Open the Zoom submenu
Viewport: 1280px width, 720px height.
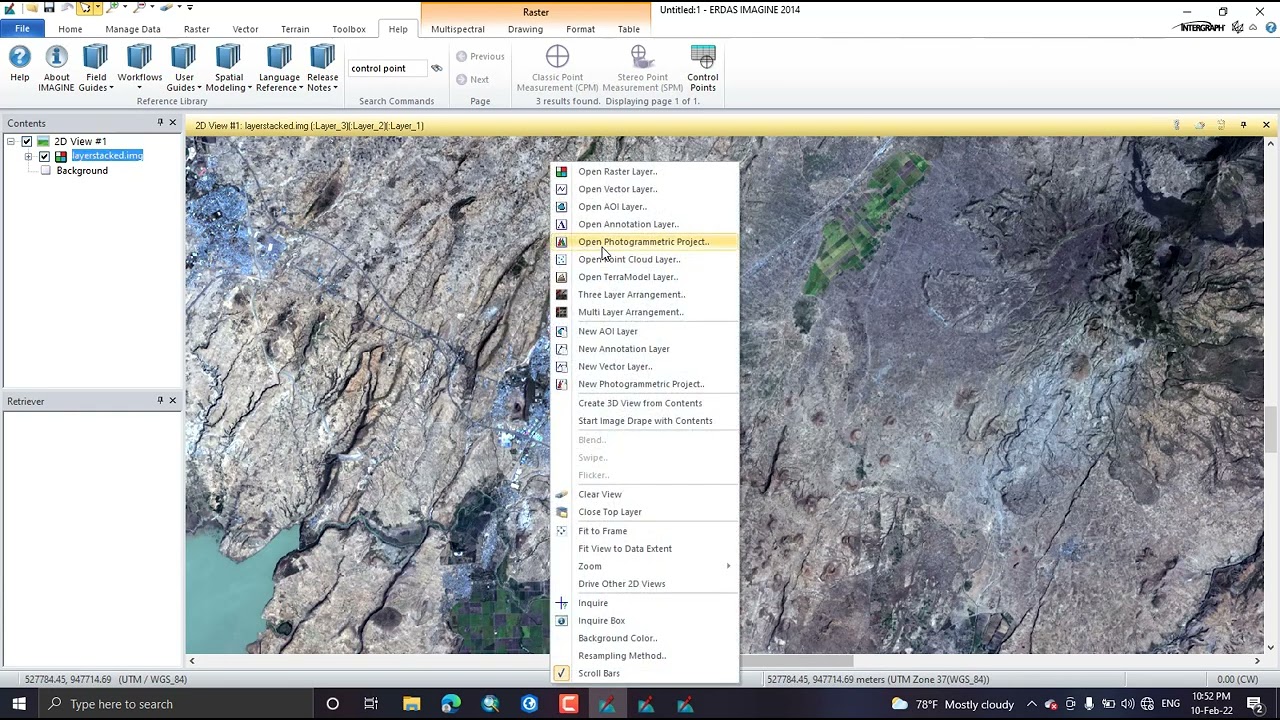[645, 566]
